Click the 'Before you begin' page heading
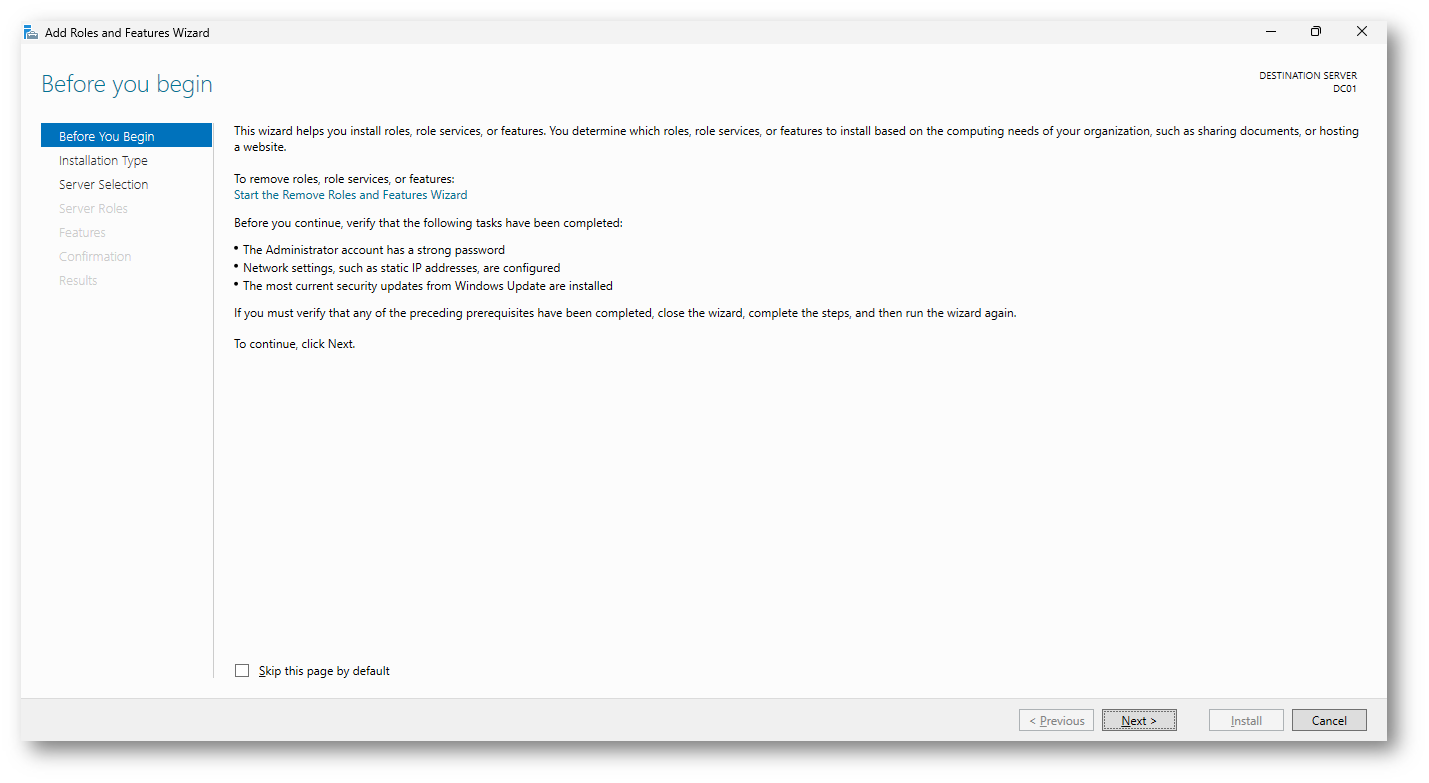 [x=127, y=84]
